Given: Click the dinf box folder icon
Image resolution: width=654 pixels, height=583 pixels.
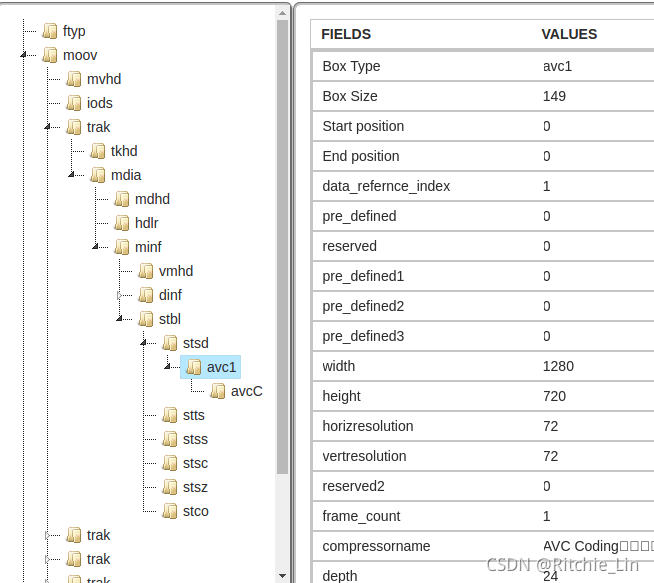Looking at the screenshot, I should tap(146, 295).
